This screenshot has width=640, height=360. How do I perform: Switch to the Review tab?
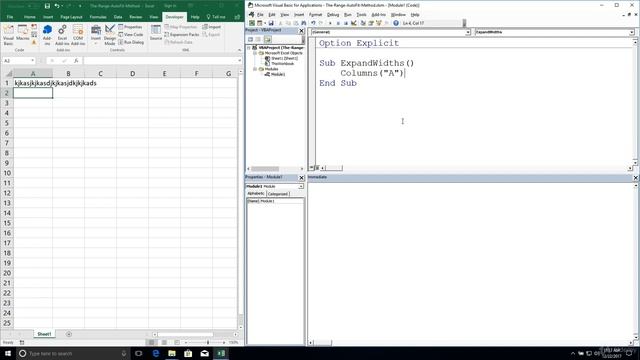(x=136, y=17)
